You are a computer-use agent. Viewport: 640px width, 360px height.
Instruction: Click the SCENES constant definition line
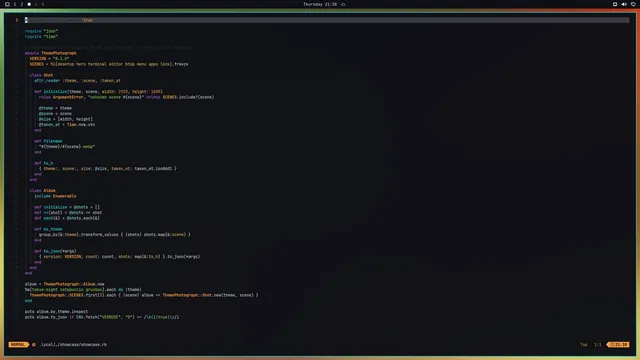[109, 64]
